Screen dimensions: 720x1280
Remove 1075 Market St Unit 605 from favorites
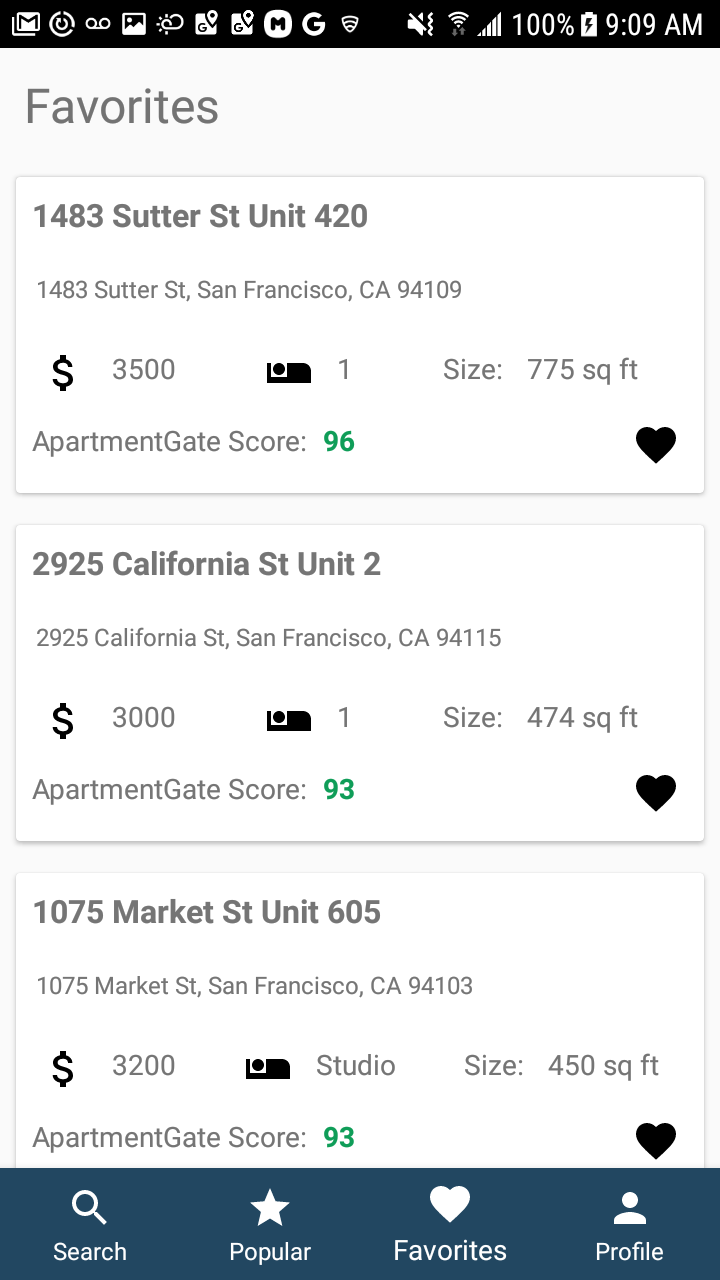point(656,1141)
